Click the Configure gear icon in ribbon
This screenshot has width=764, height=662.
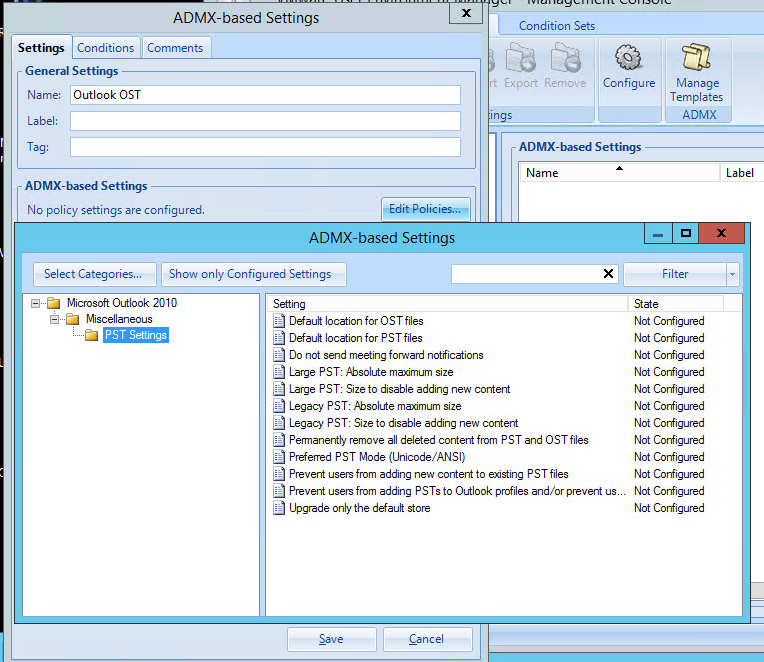tap(628, 57)
